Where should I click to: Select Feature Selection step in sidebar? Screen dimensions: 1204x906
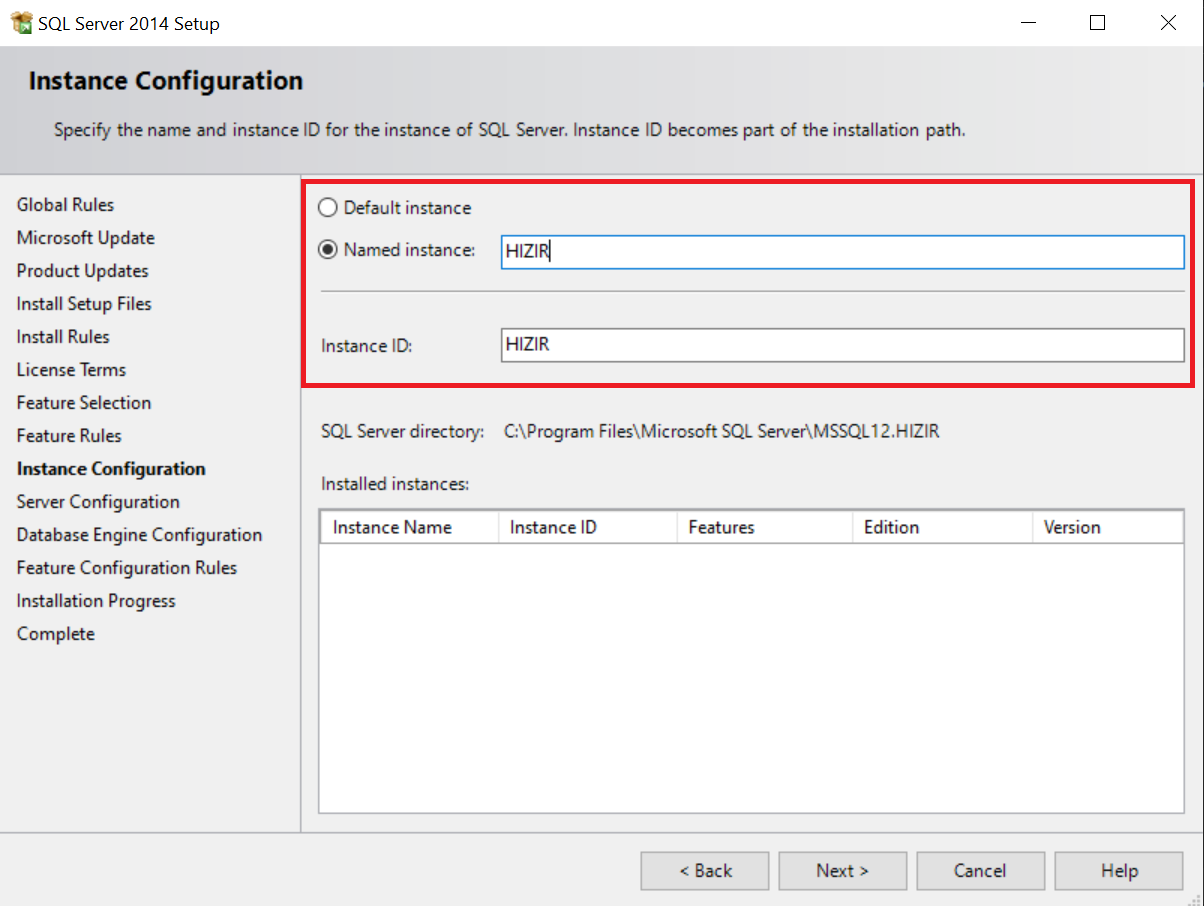pyautogui.click(x=84, y=403)
